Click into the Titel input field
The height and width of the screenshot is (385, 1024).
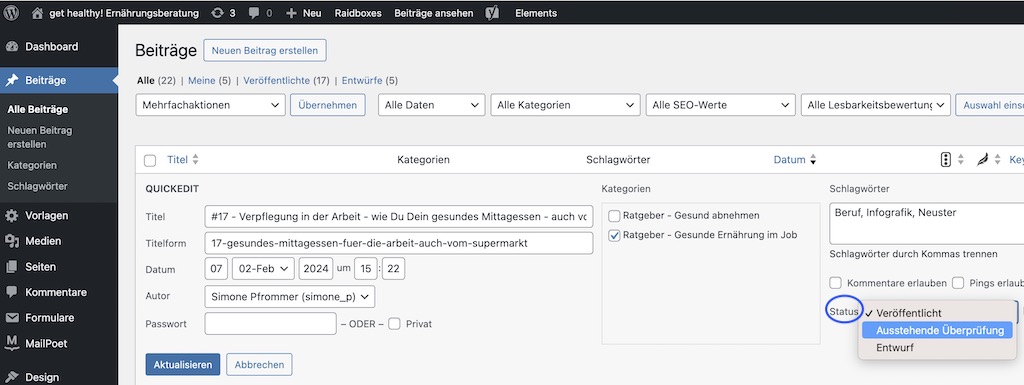pyautogui.click(x=398, y=216)
